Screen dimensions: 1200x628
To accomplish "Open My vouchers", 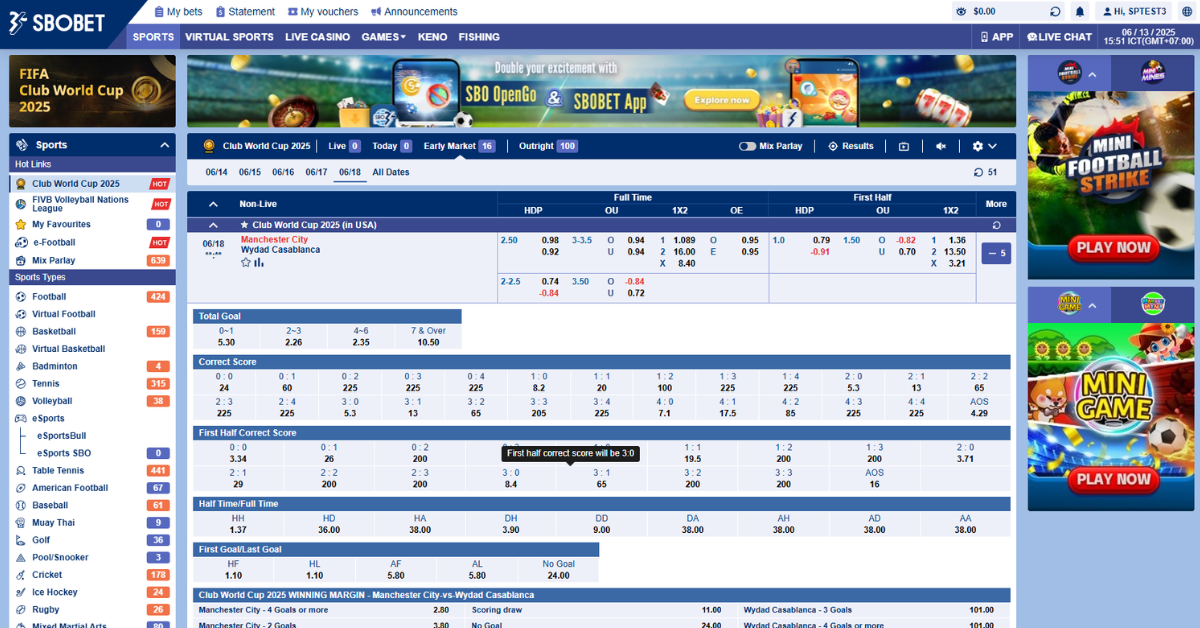I will point(323,12).
